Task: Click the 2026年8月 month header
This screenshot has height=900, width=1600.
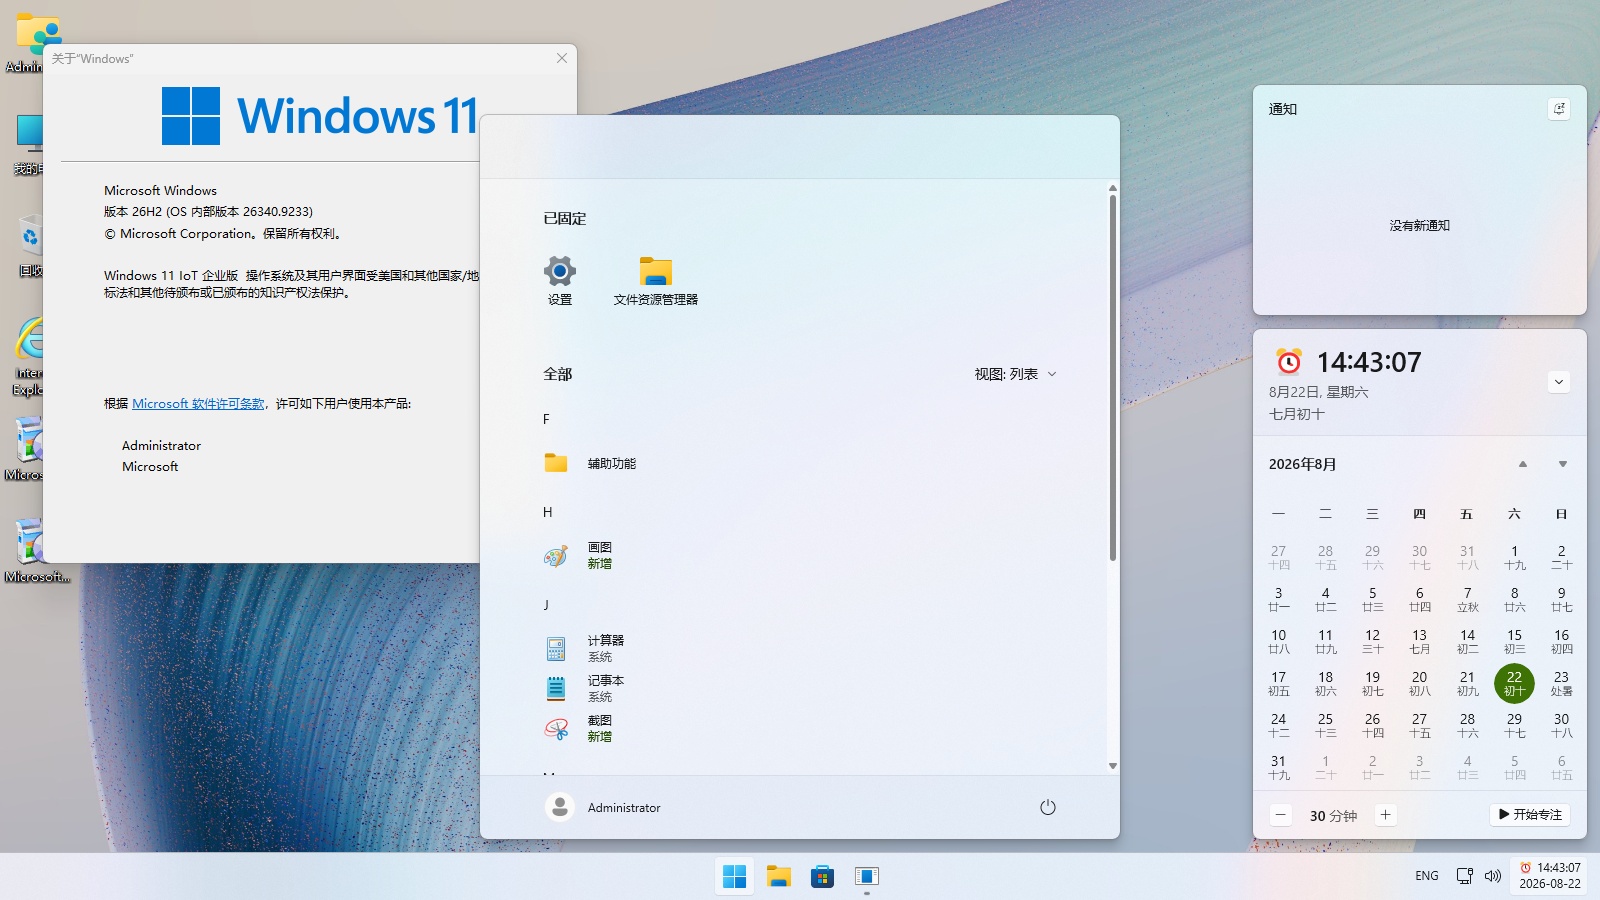Action: tap(1303, 464)
